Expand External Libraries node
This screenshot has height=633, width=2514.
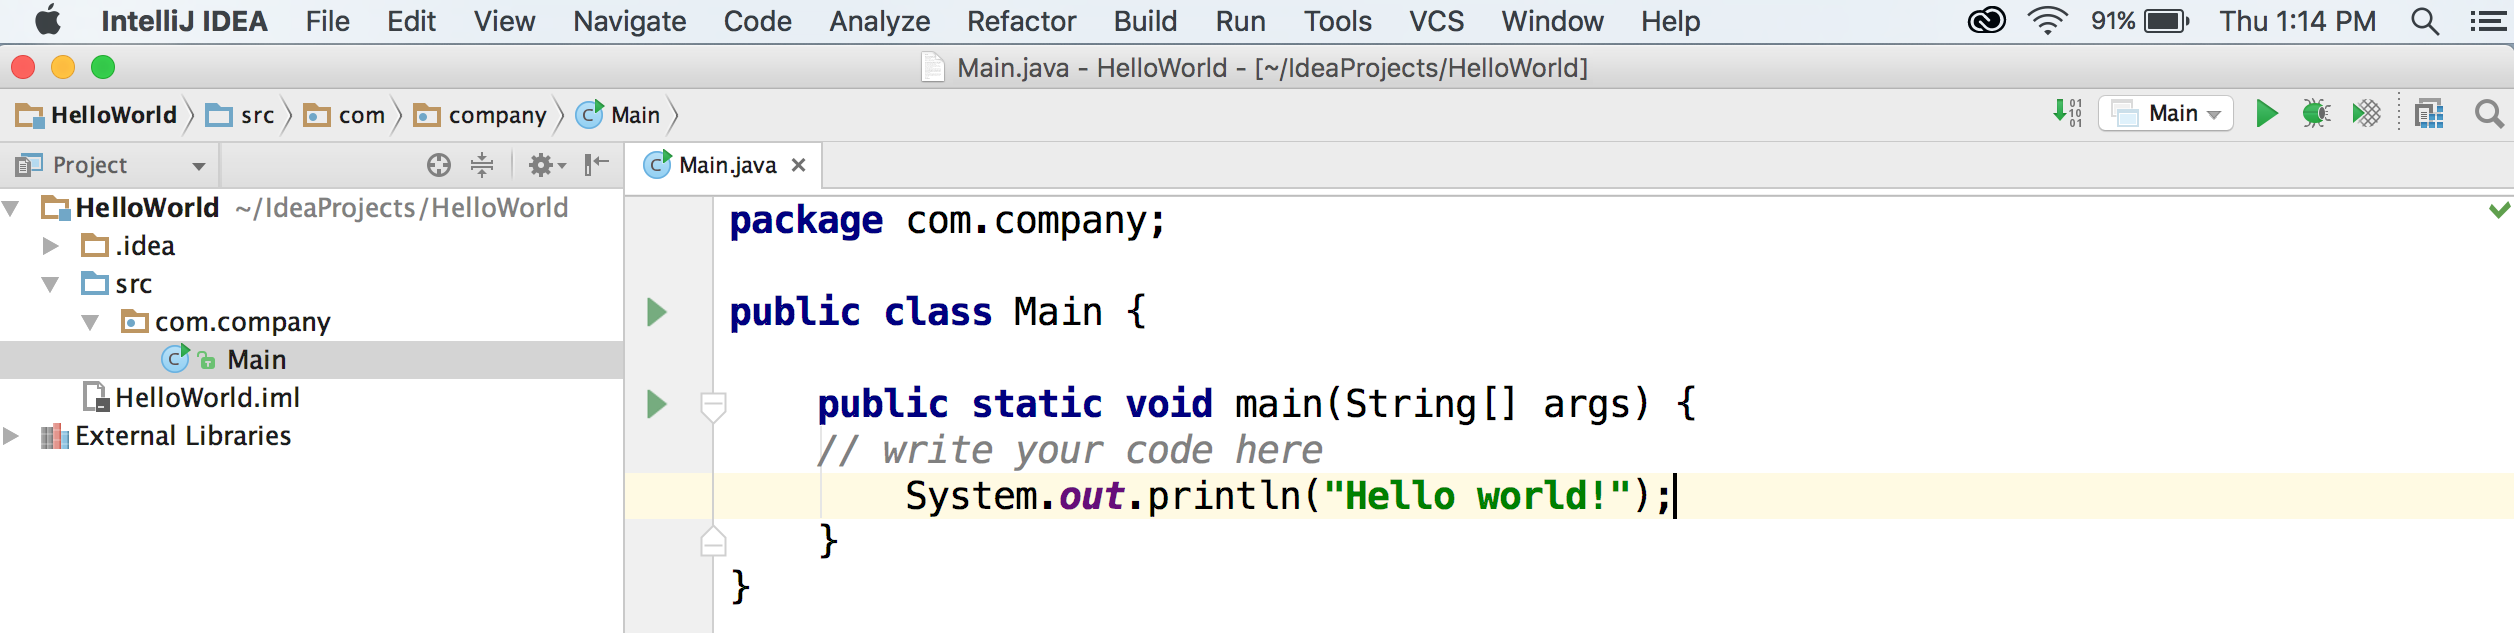[x=11, y=436]
